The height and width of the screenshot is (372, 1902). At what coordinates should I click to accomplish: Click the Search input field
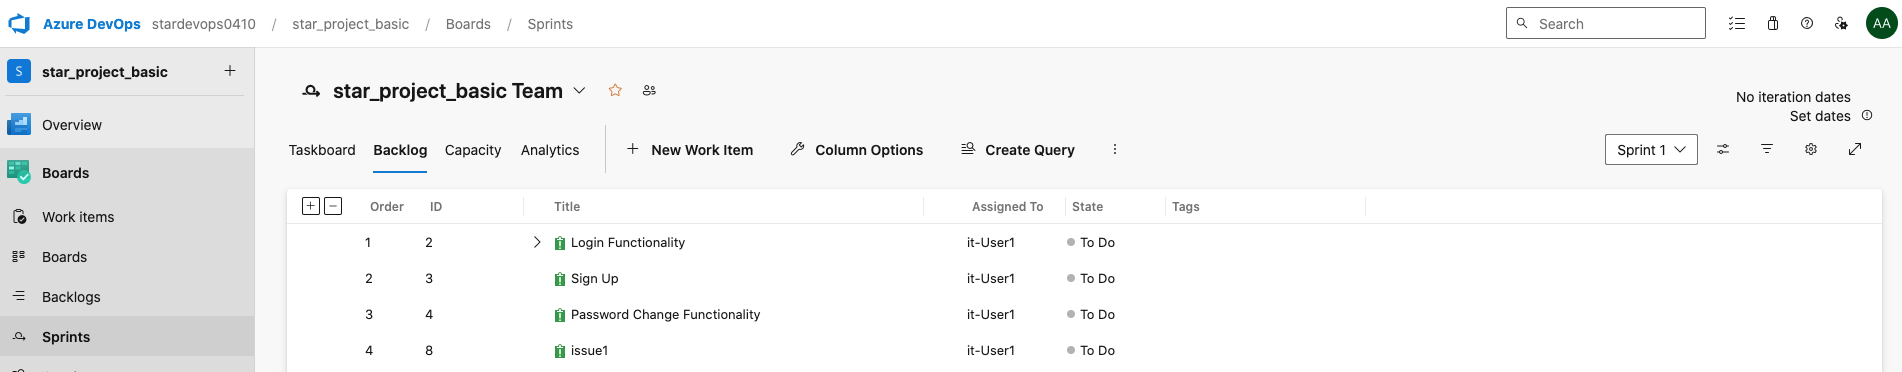1606,23
